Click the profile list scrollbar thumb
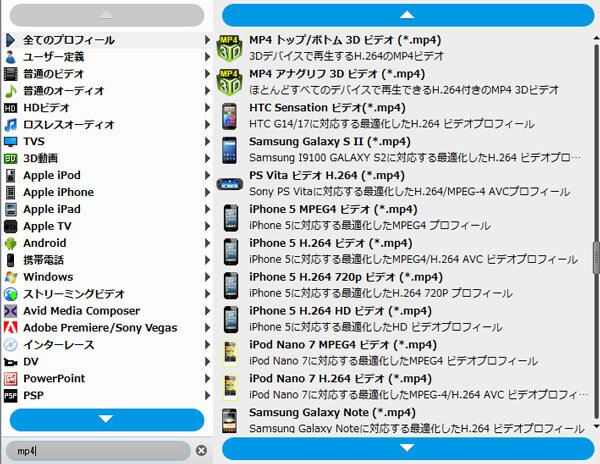Image resolution: width=600 pixels, height=464 pixels. pos(597,258)
